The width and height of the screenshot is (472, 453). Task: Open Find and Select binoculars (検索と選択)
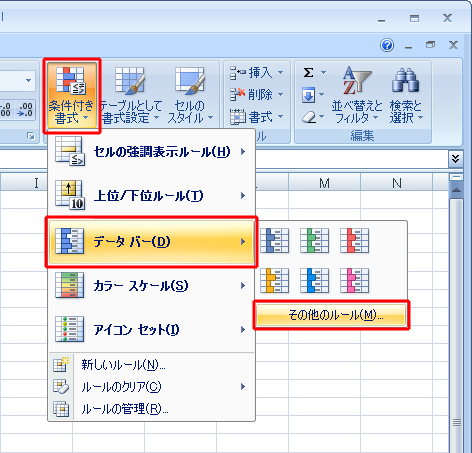[x=406, y=95]
